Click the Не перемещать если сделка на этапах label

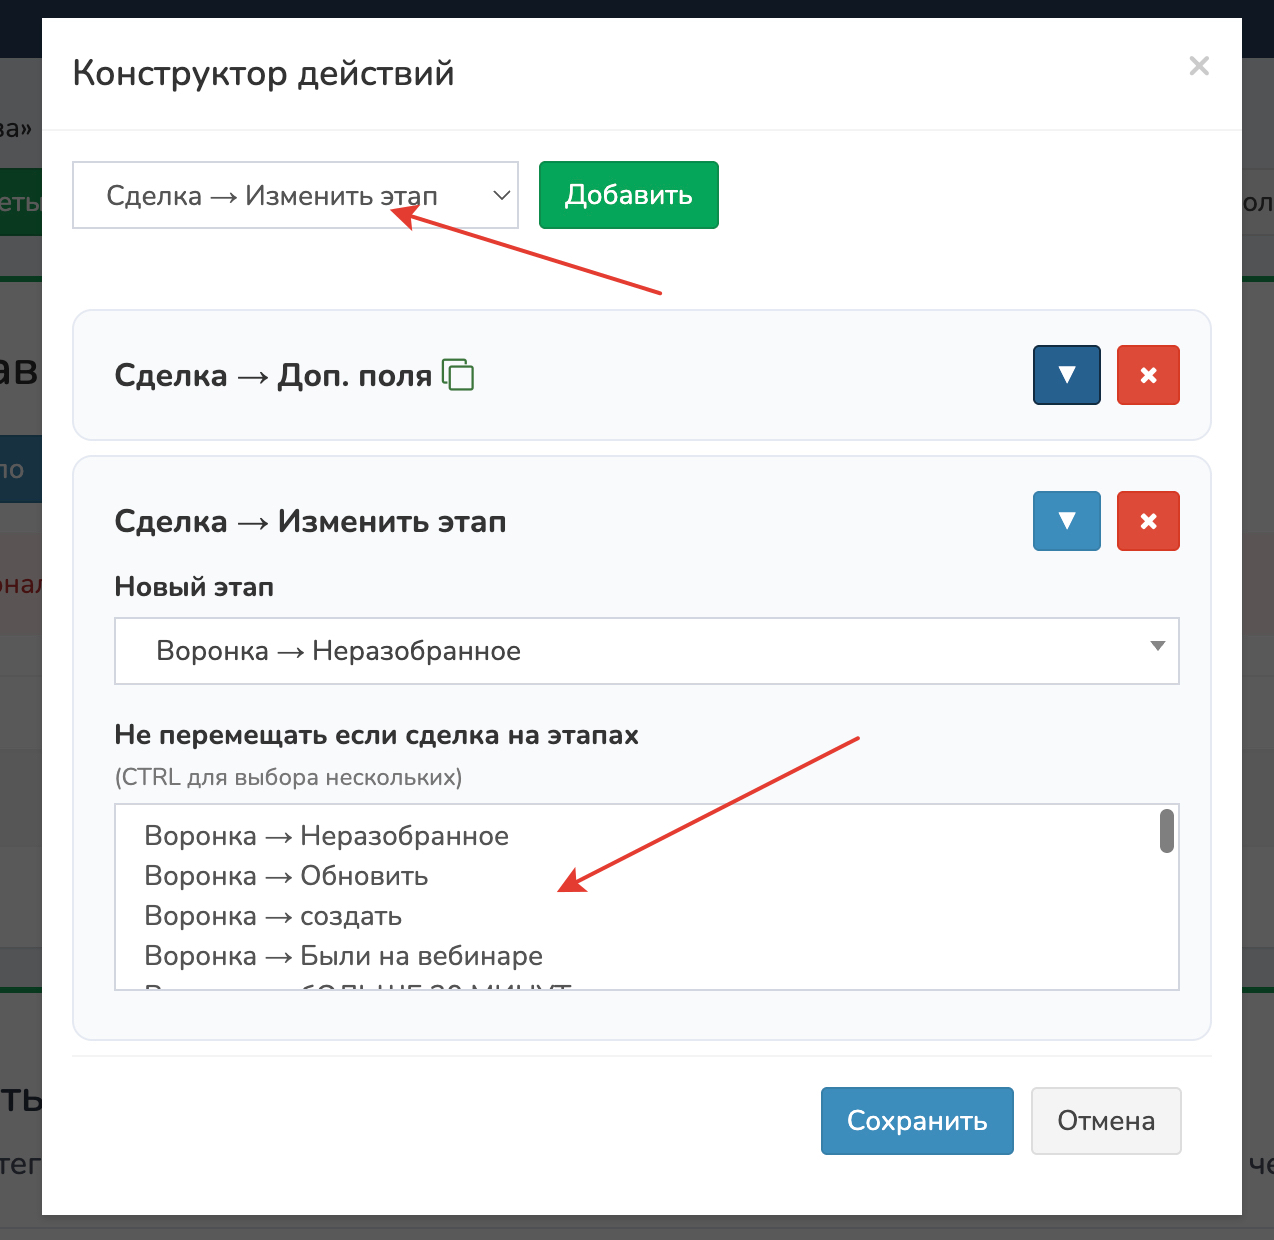coord(376,735)
